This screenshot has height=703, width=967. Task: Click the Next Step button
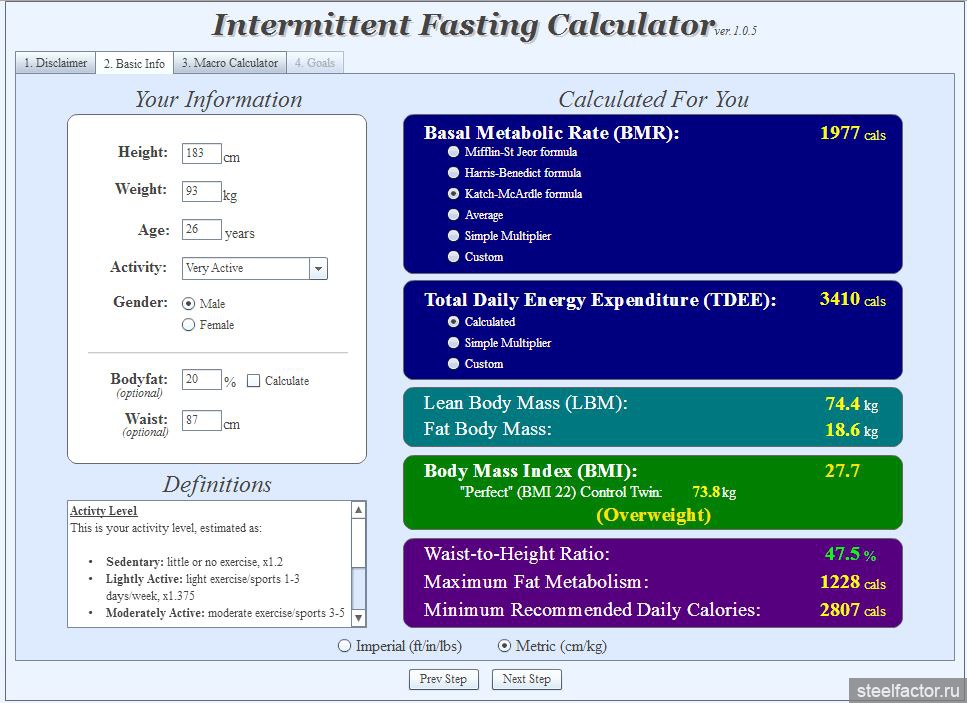(x=526, y=679)
